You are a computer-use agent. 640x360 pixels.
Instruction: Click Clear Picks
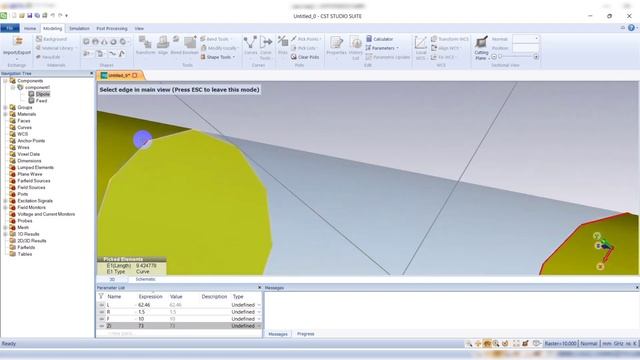click(x=305, y=57)
